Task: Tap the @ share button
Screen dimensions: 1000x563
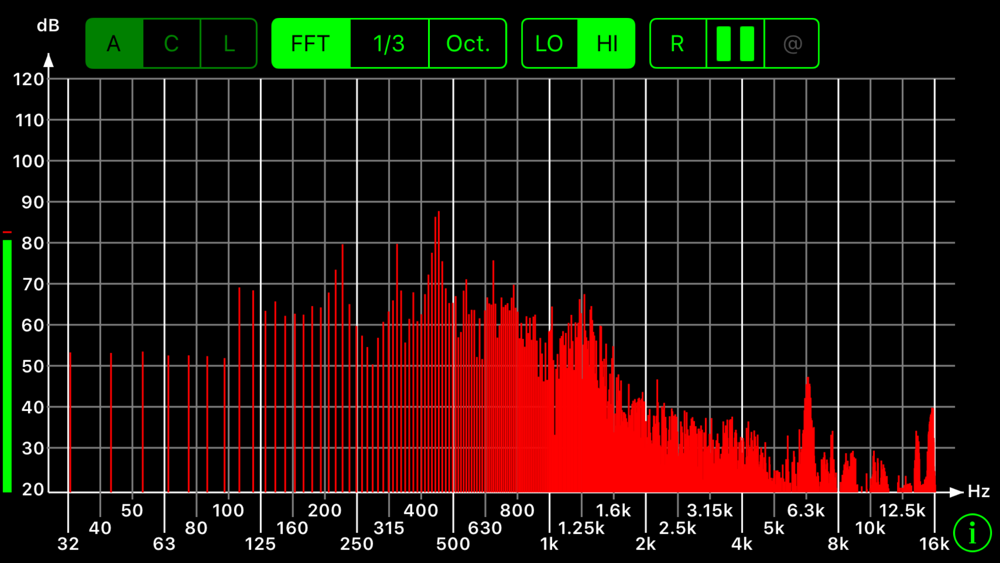Action: [791, 43]
